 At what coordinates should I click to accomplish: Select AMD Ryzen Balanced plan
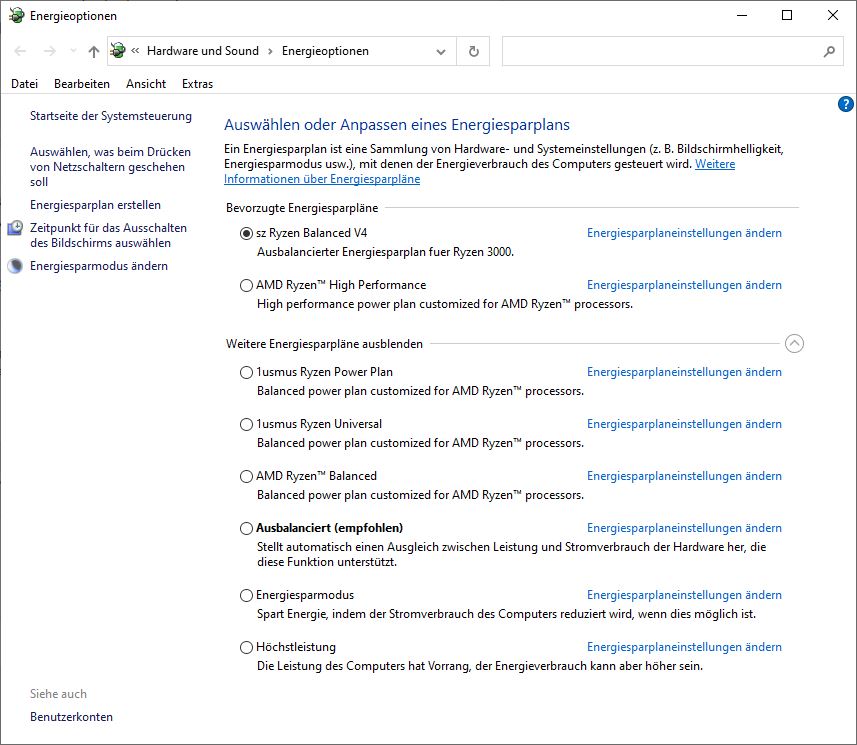(246, 476)
